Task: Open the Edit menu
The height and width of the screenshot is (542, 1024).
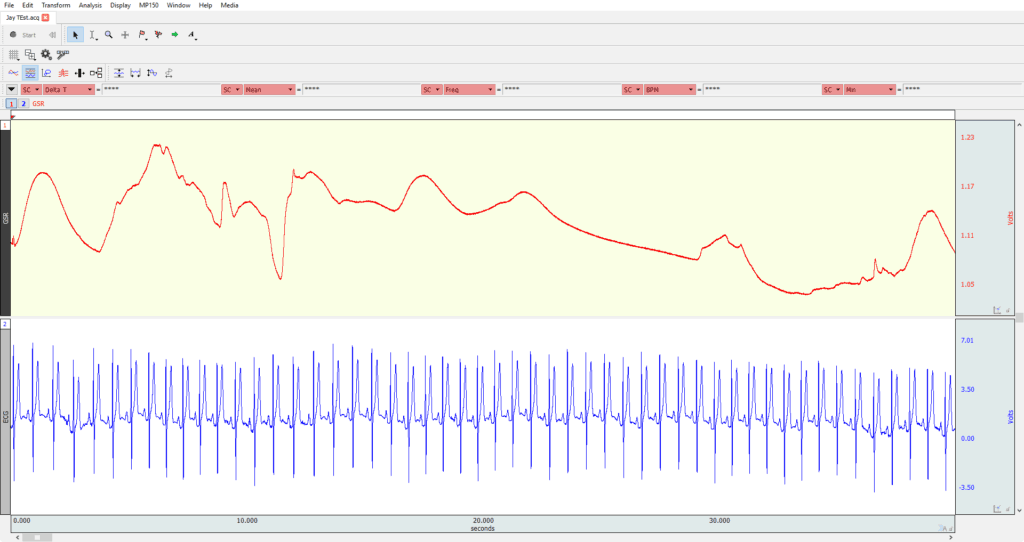Action: point(27,5)
